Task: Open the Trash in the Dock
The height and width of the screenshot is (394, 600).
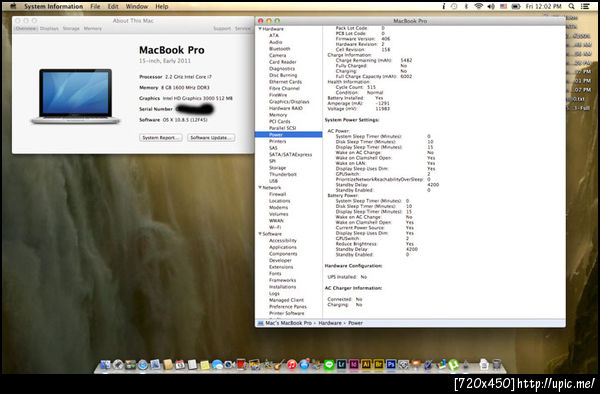Action: click(x=497, y=365)
